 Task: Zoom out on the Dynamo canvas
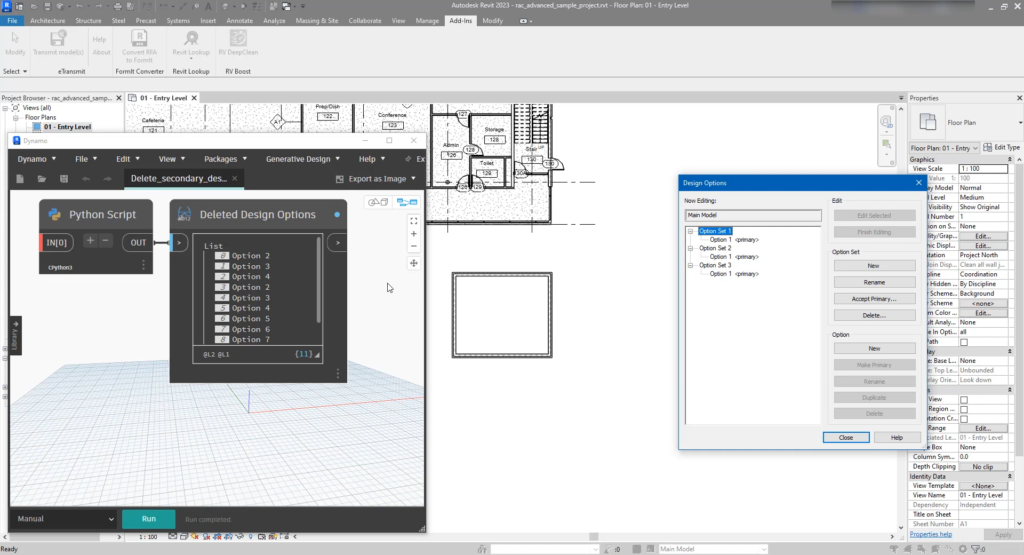click(413, 246)
